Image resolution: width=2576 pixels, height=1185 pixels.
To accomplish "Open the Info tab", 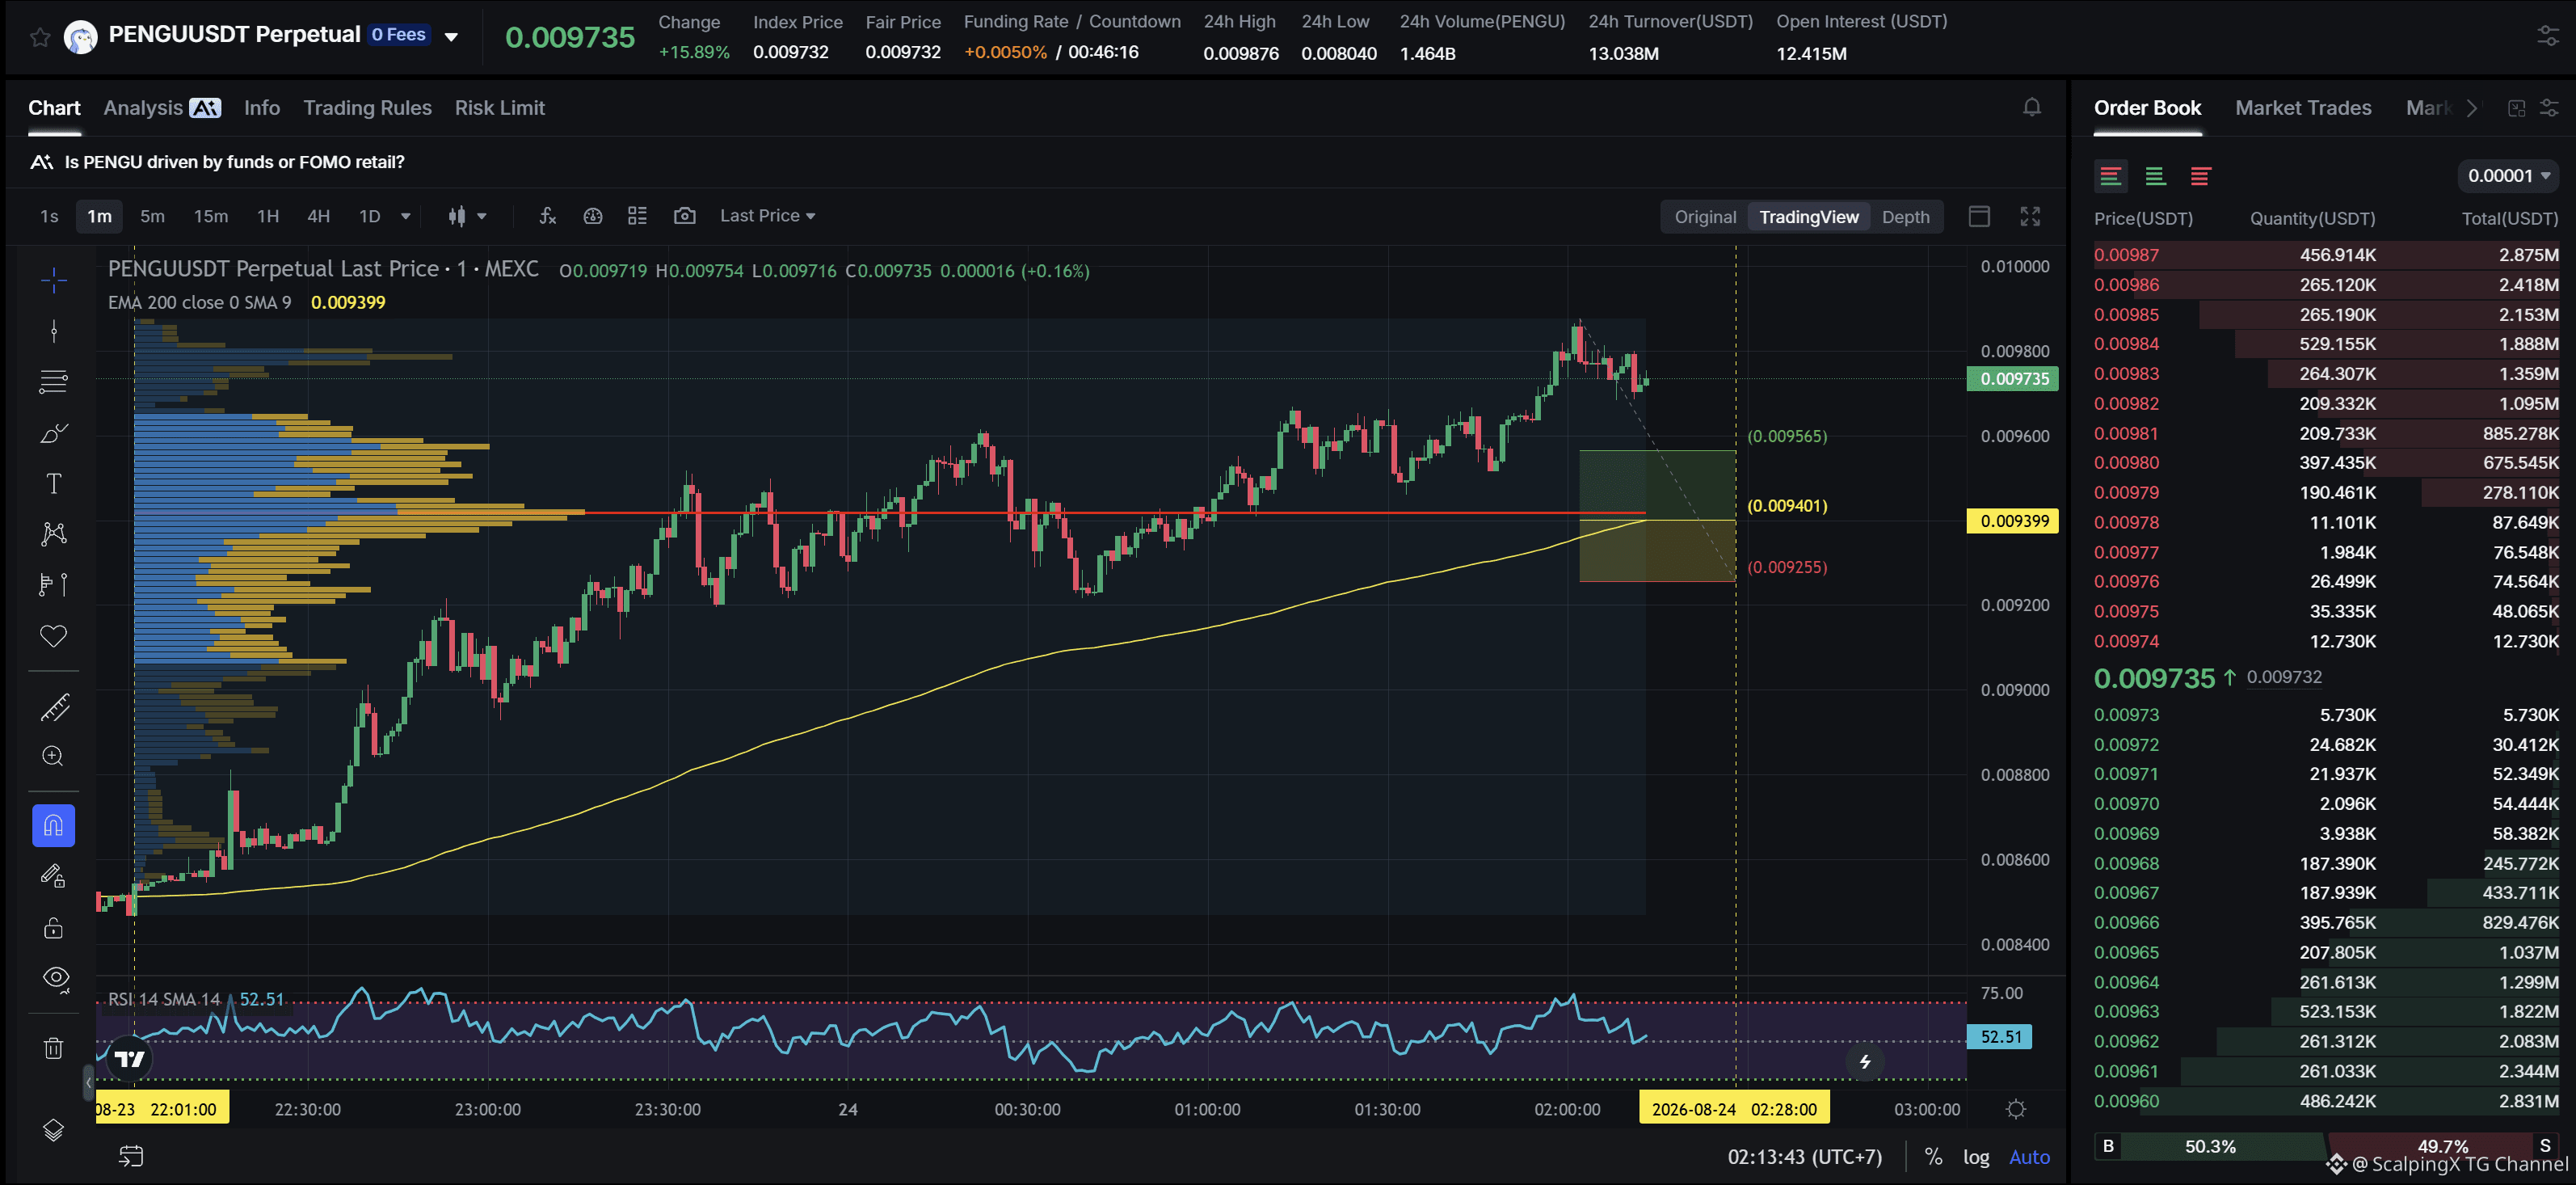I will click(x=262, y=108).
